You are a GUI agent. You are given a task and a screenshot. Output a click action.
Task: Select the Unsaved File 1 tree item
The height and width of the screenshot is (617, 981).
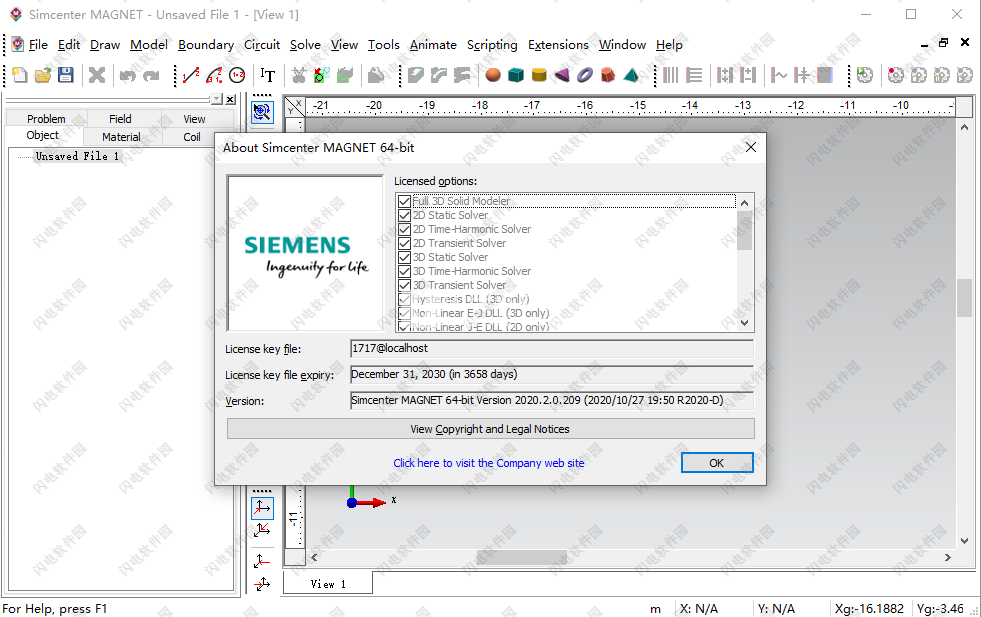[x=77, y=156]
